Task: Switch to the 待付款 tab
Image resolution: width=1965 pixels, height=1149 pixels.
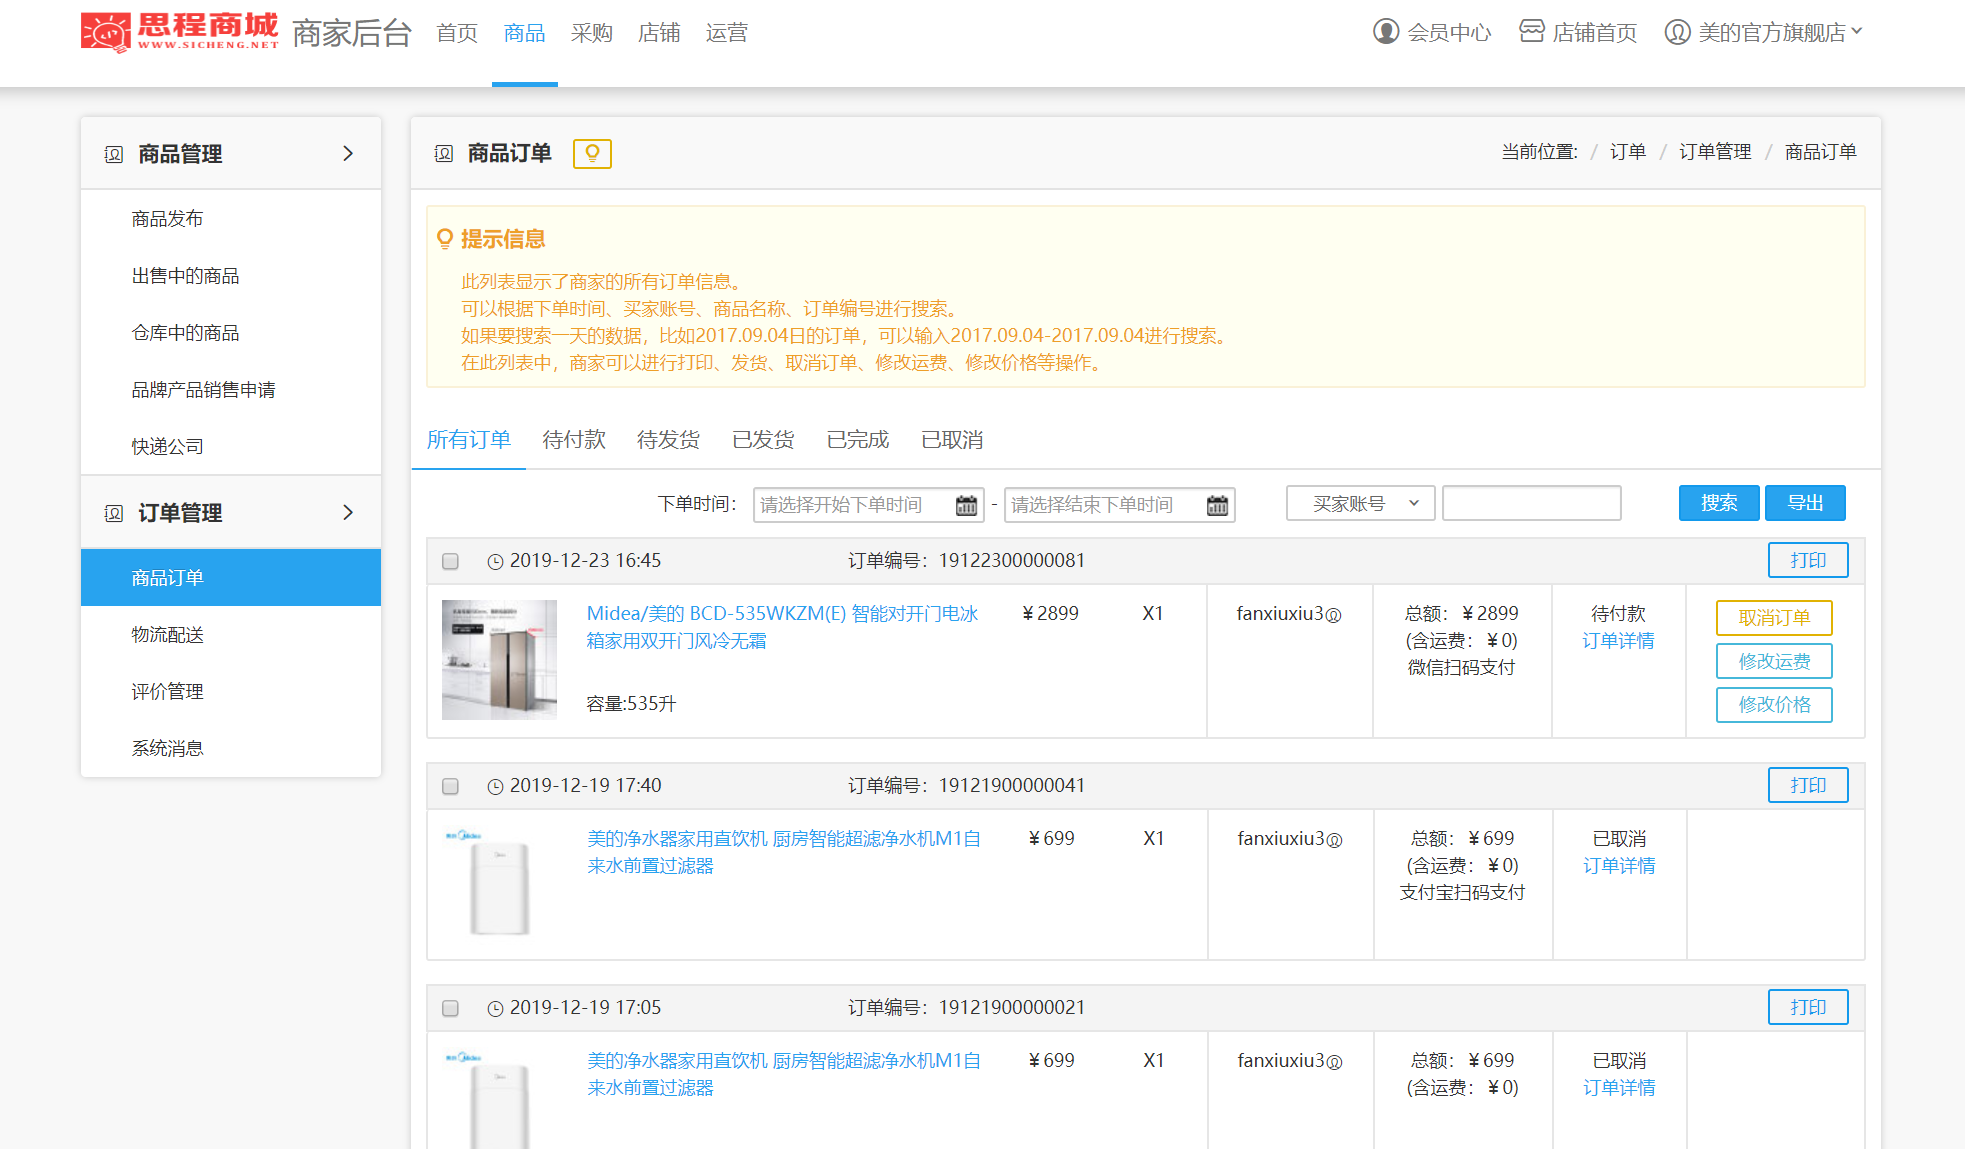Action: pos(574,440)
